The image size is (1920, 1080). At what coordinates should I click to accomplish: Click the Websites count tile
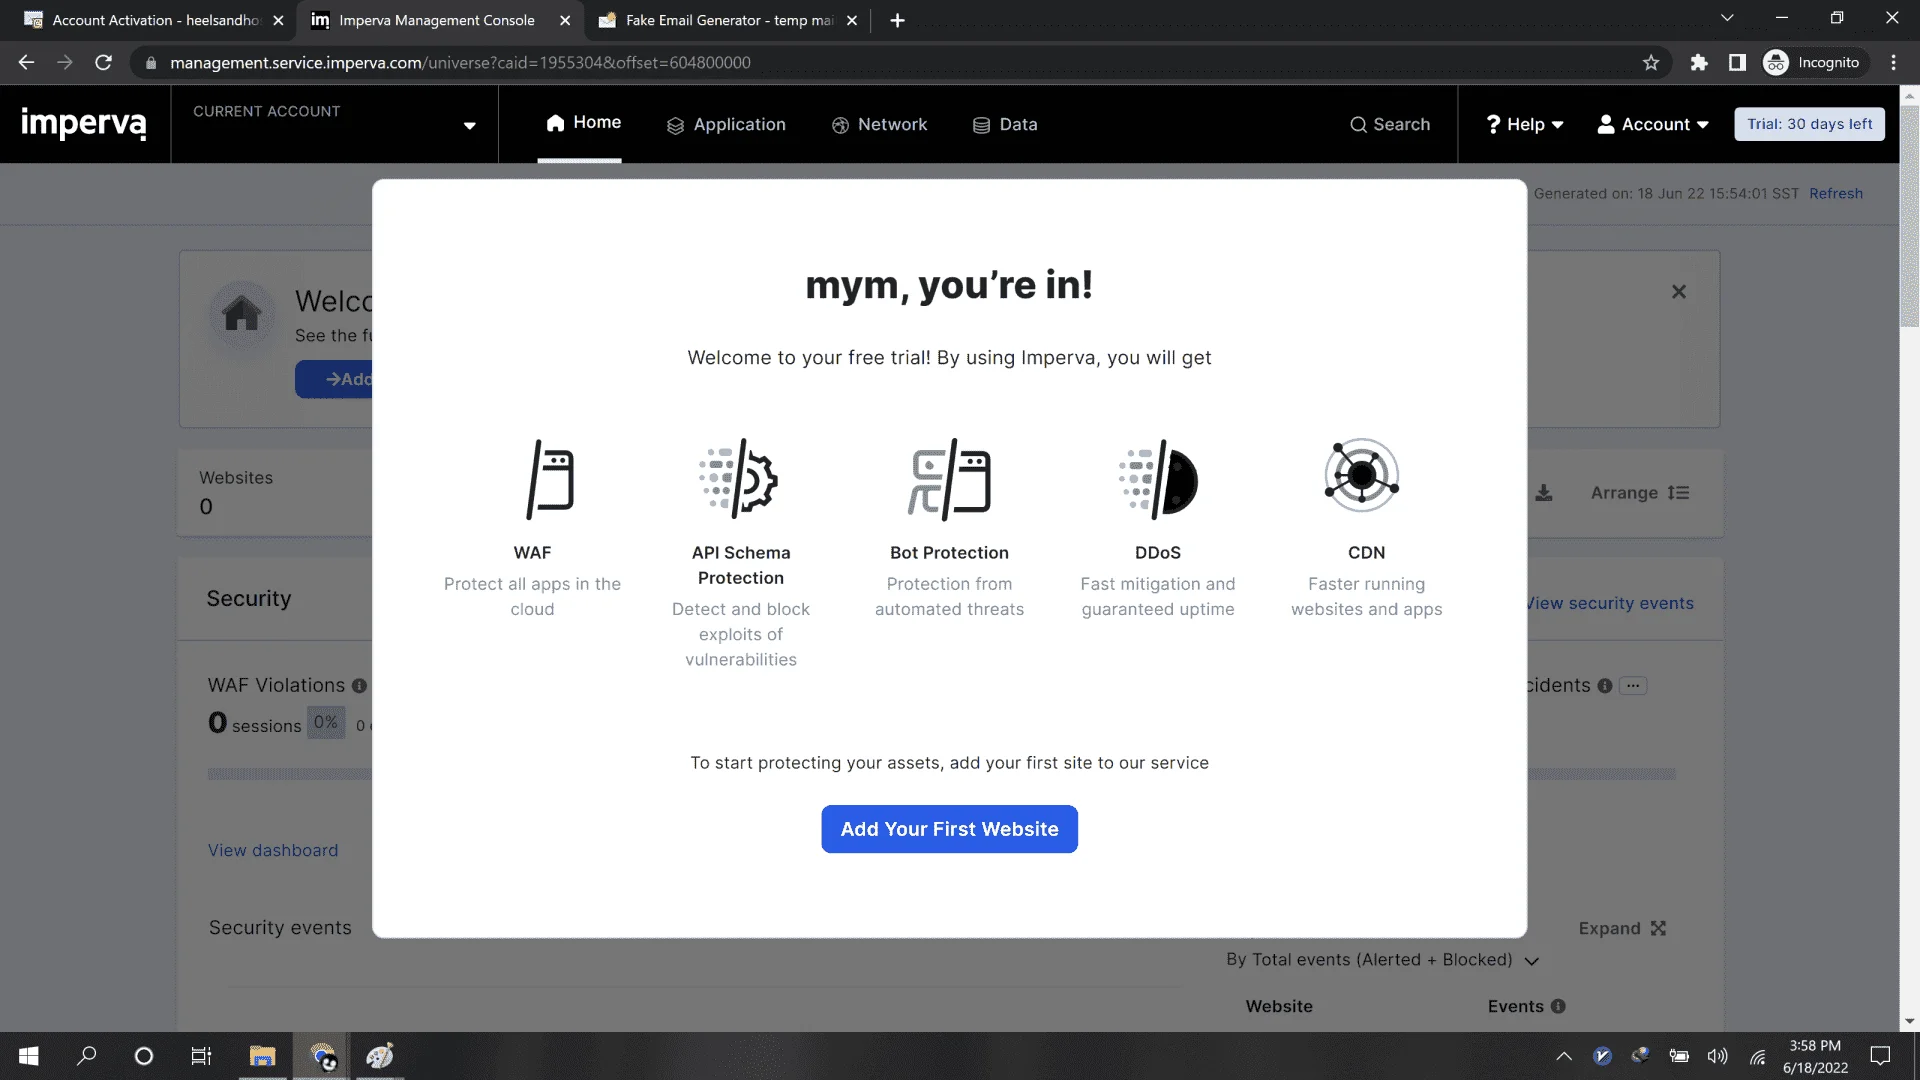pos(275,493)
